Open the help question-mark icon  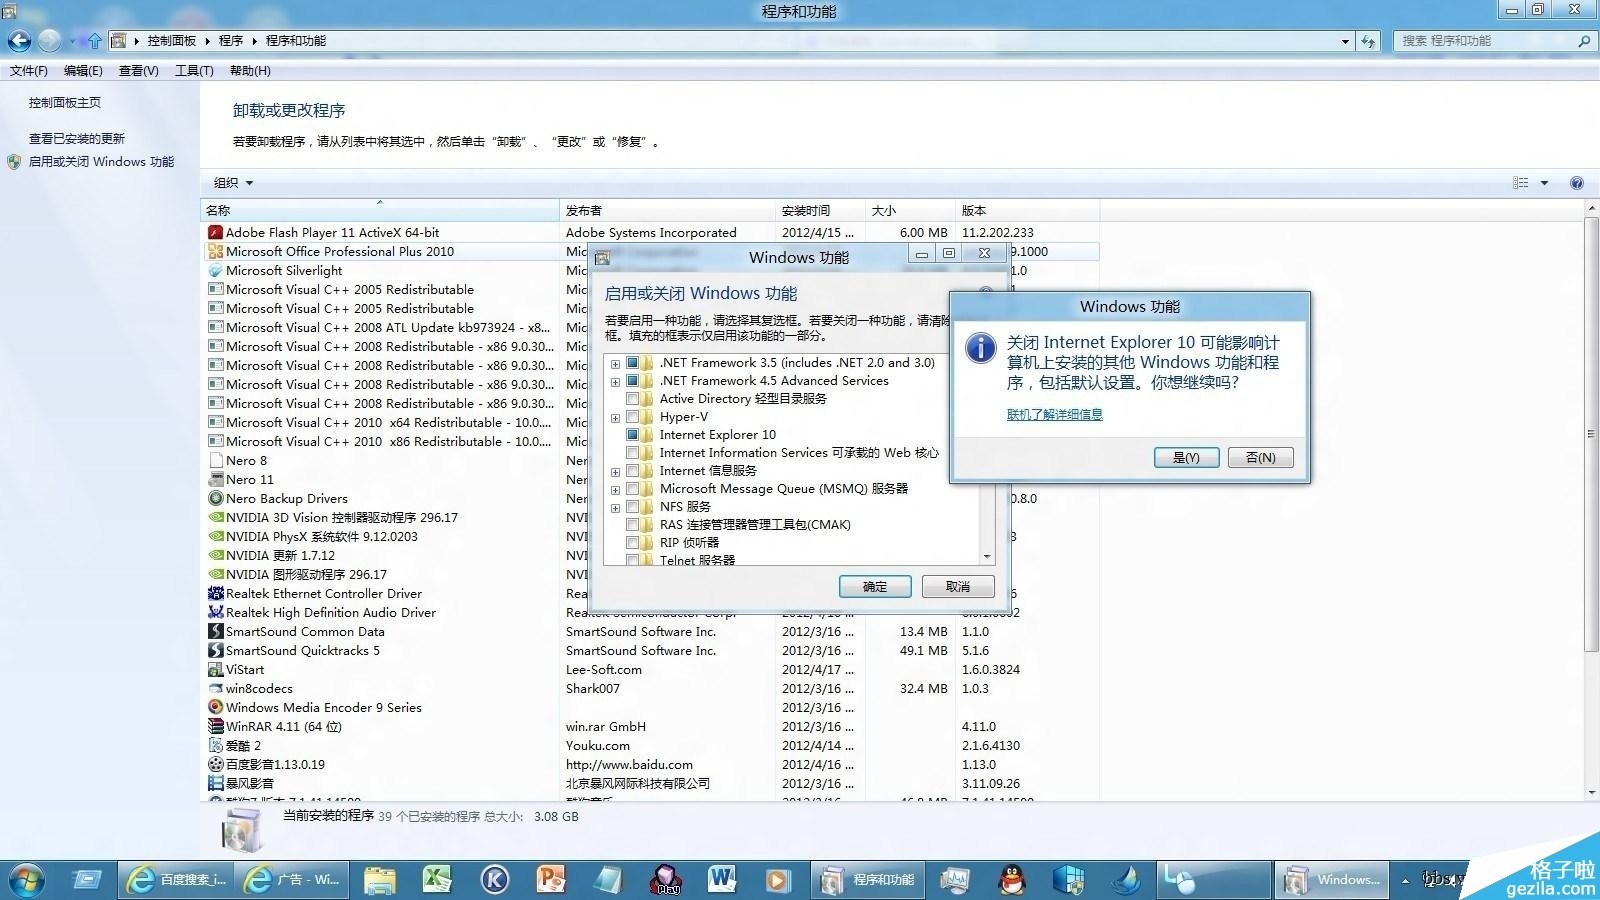(1577, 183)
